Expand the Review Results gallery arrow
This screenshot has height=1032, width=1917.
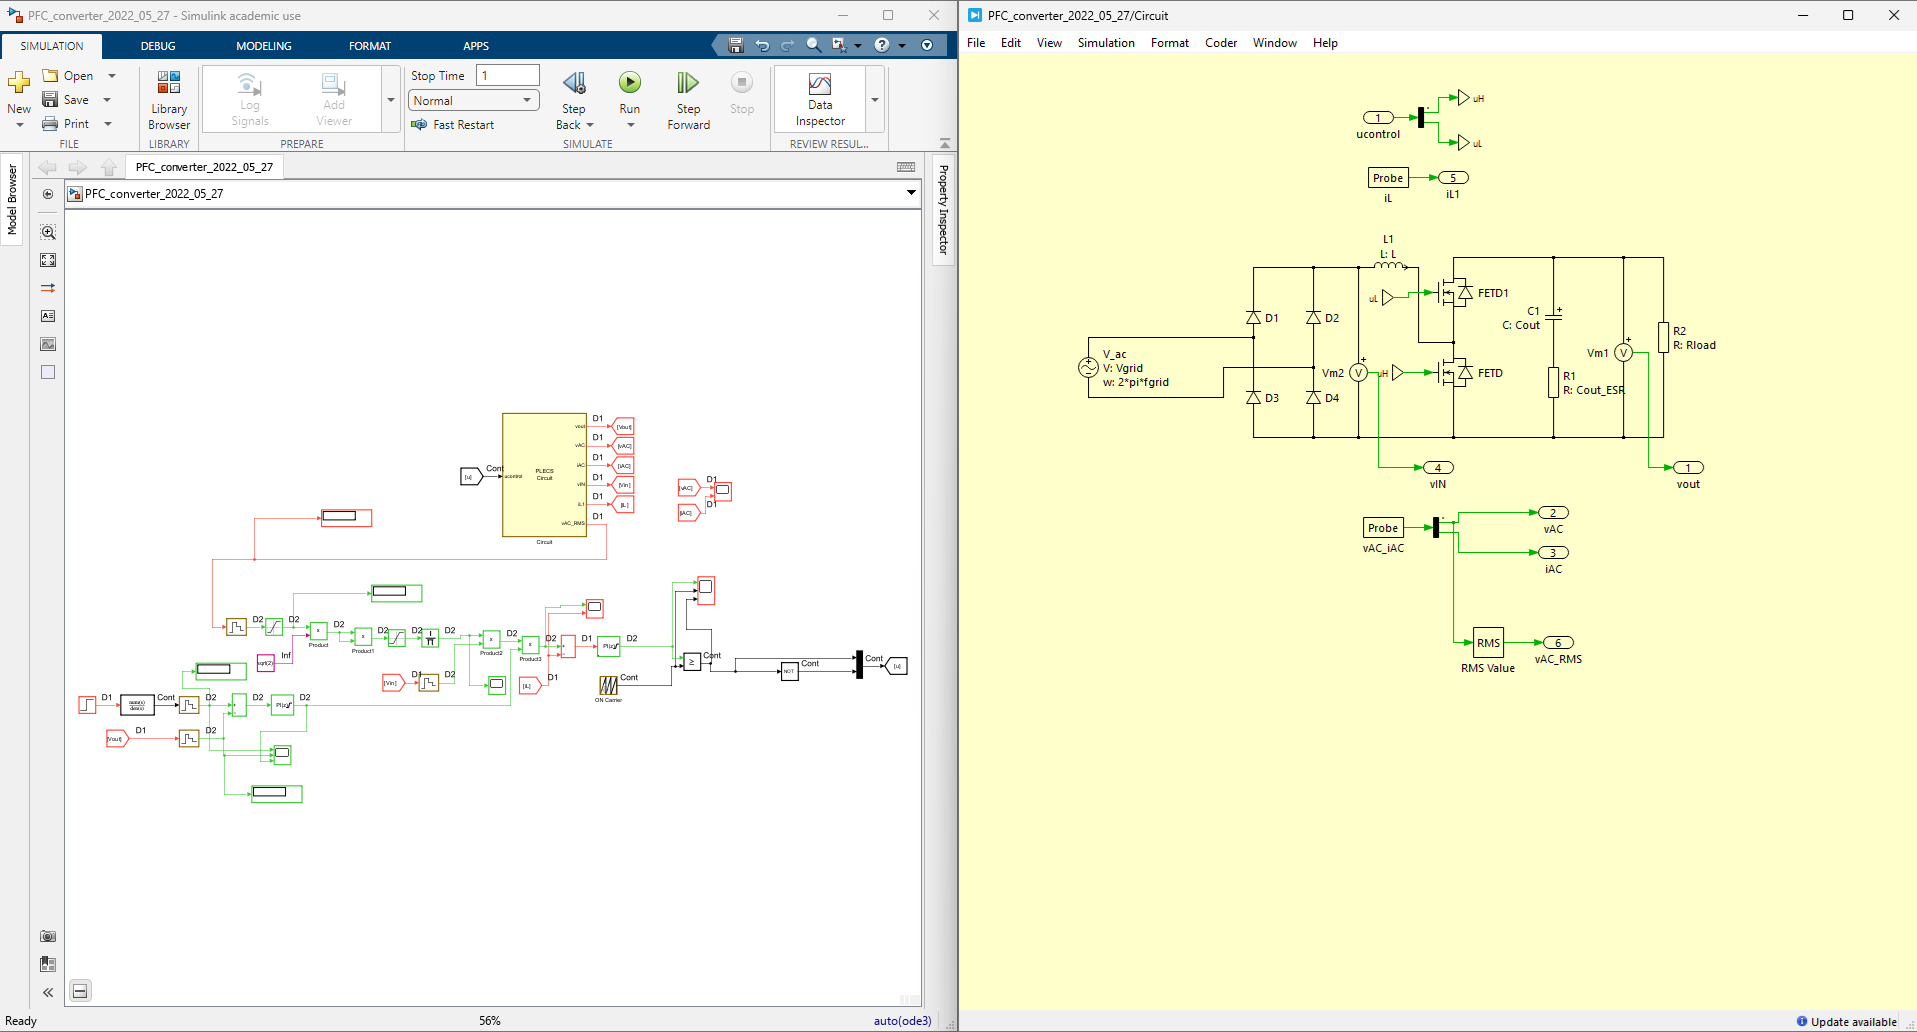875,100
